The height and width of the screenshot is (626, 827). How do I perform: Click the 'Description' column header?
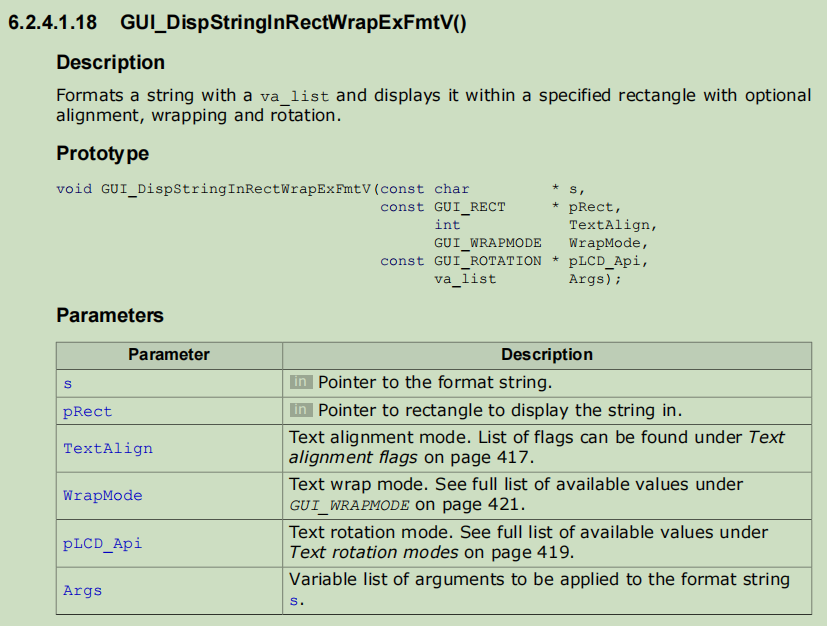546,354
